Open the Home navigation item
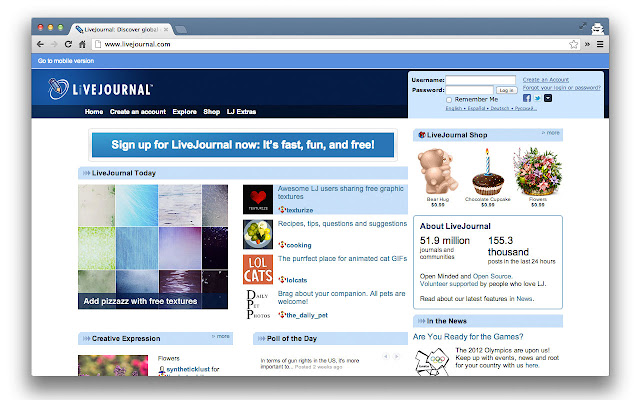This screenshot has height=400, width=640. point(94,111)
